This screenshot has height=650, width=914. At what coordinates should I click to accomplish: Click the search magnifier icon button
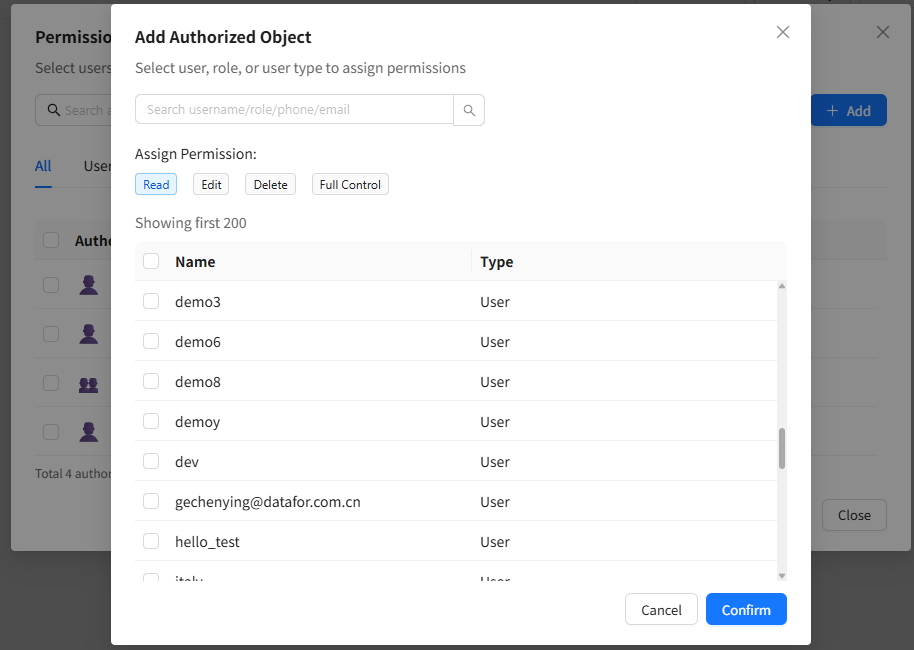[x=469, y=110]
